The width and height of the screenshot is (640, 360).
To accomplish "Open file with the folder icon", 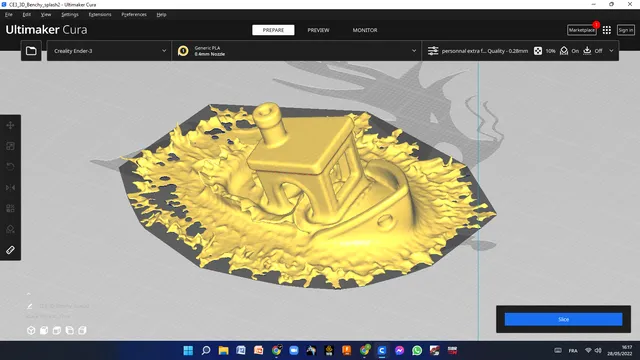I will 31,51.
